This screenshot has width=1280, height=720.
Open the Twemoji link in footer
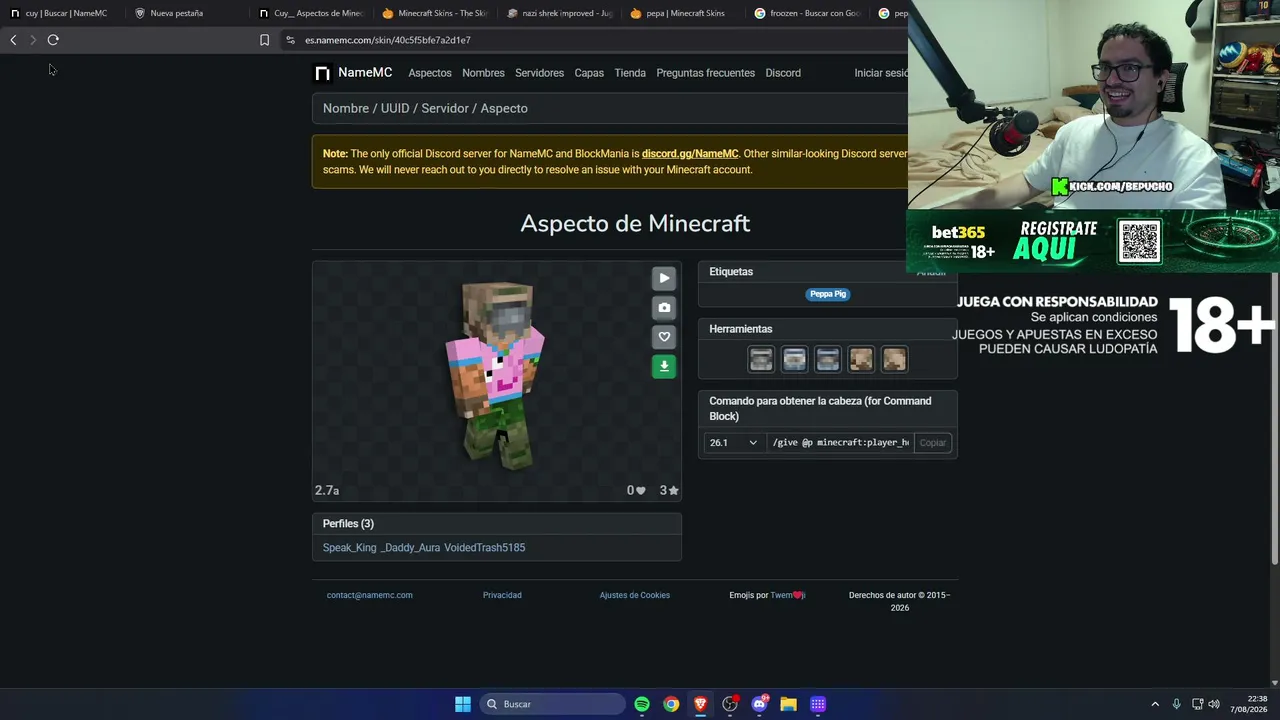(787, 595)
